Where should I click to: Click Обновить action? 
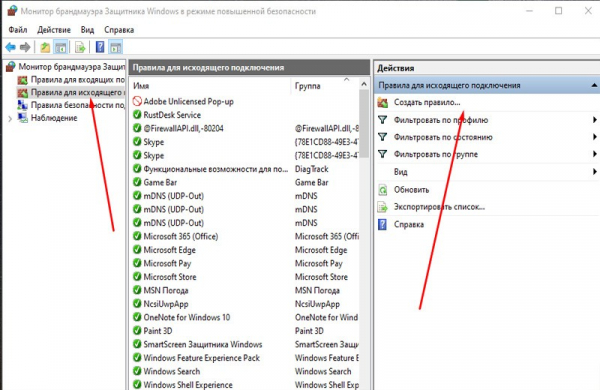pyautogui.click(x=411, y=189)
